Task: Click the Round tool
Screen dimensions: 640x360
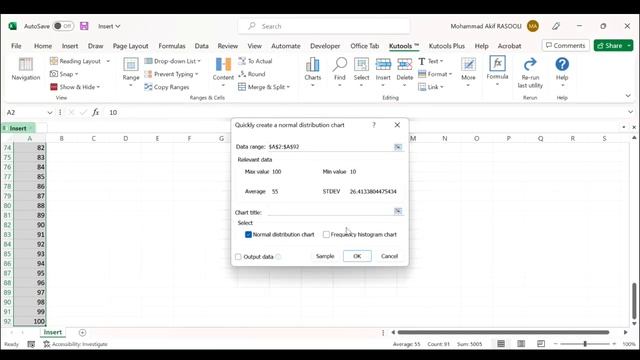Action: tap(252, 74)
